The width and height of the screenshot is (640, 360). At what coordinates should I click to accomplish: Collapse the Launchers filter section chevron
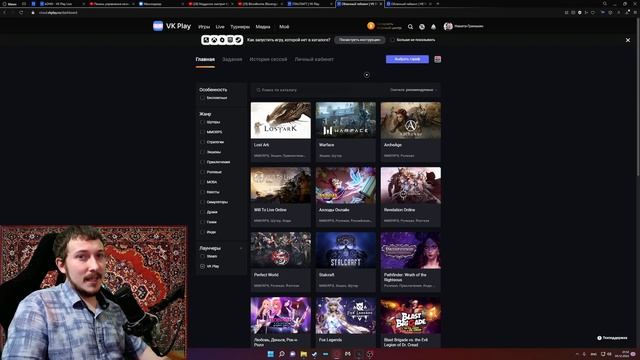point(241,248)
